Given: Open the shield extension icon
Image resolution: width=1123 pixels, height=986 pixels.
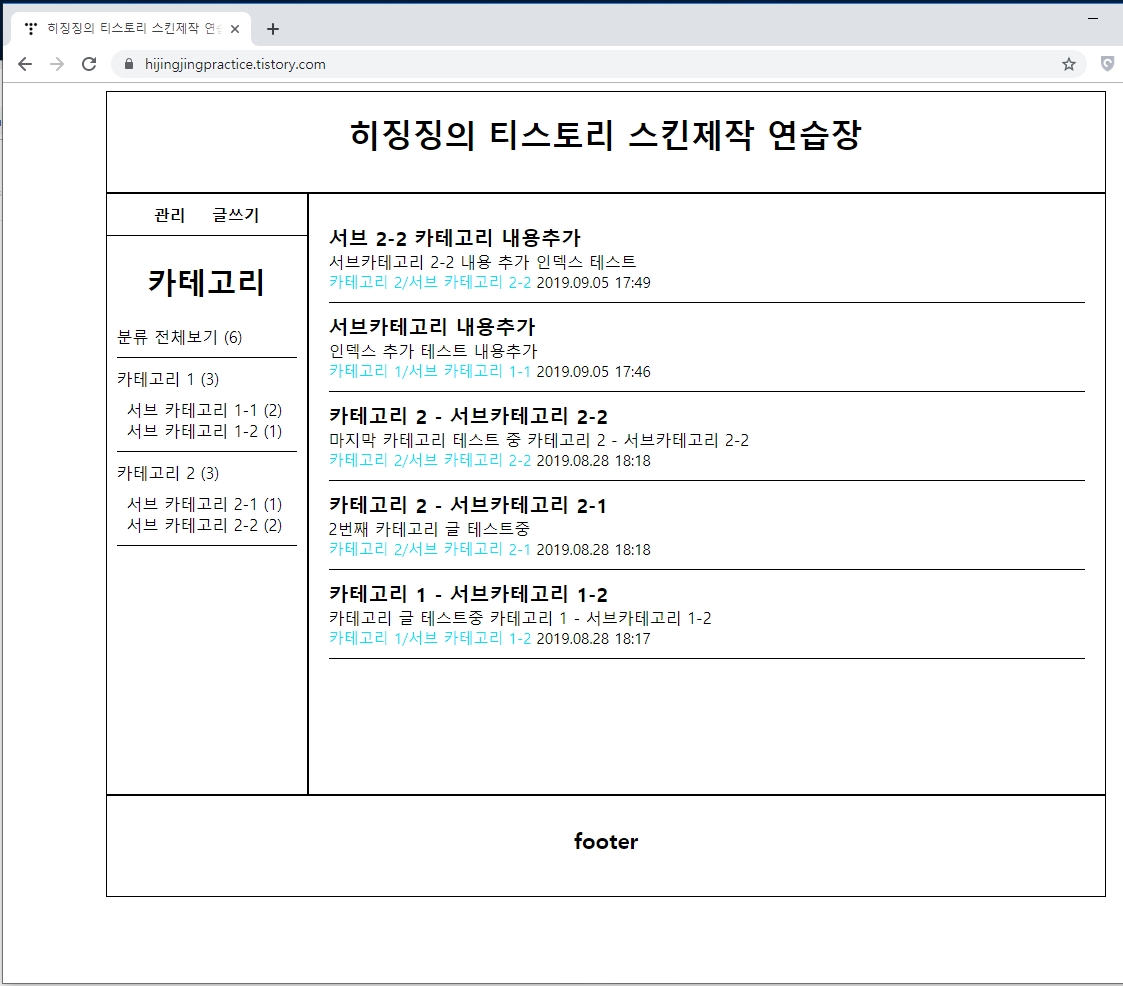Looking at the screenshot, I should [1107, 64].
